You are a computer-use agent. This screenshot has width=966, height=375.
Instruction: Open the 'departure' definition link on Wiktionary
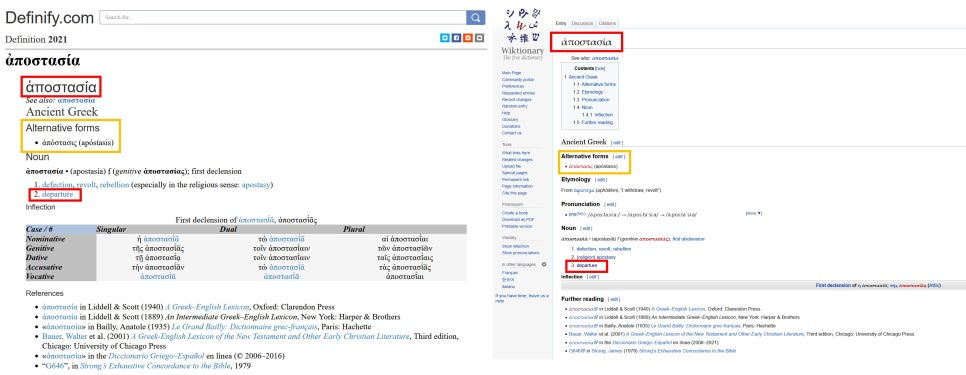click(587, 265)
